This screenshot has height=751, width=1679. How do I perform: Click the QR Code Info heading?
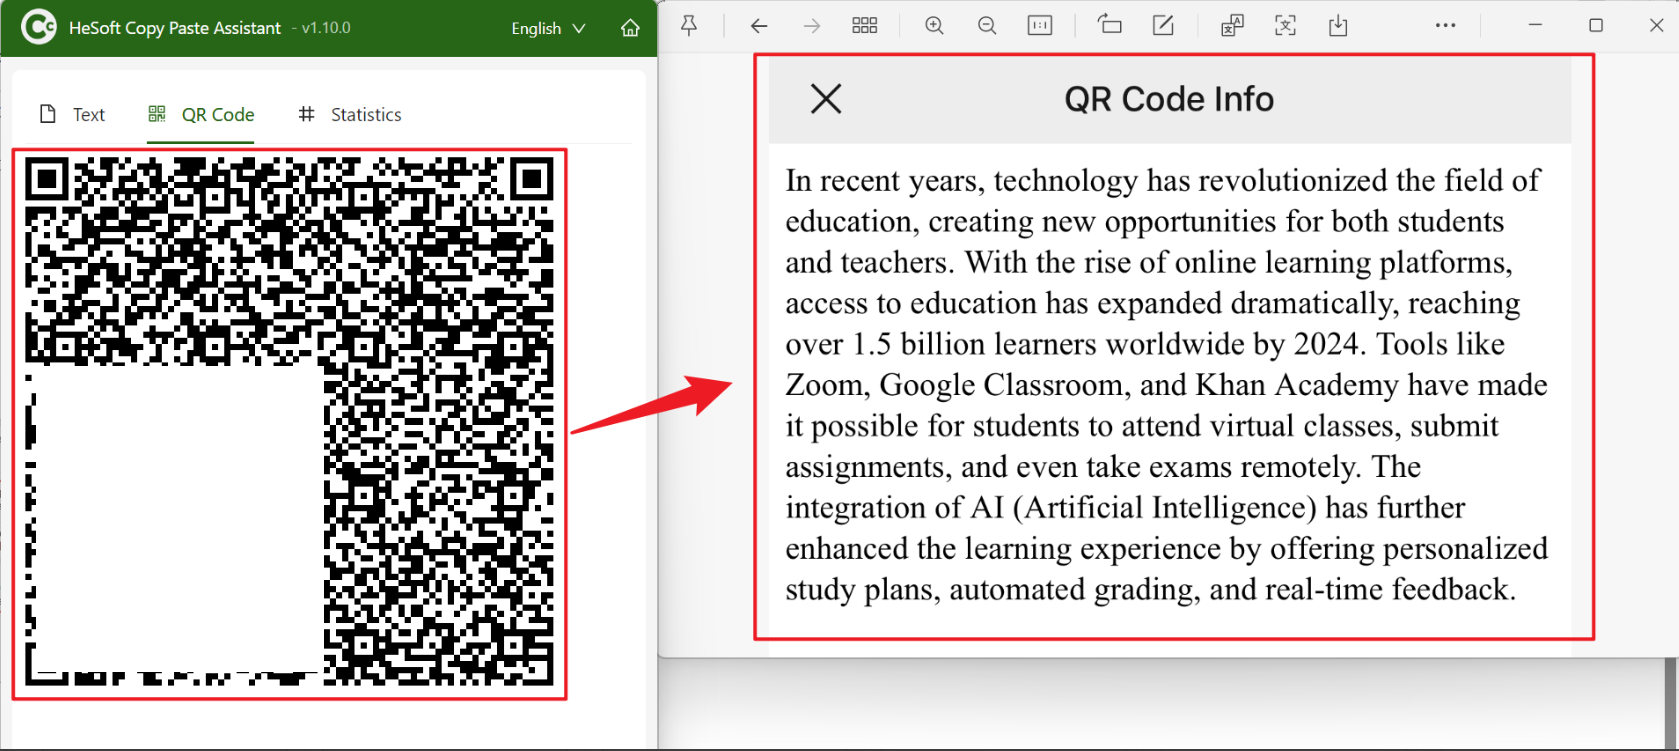coord(1169,99)
